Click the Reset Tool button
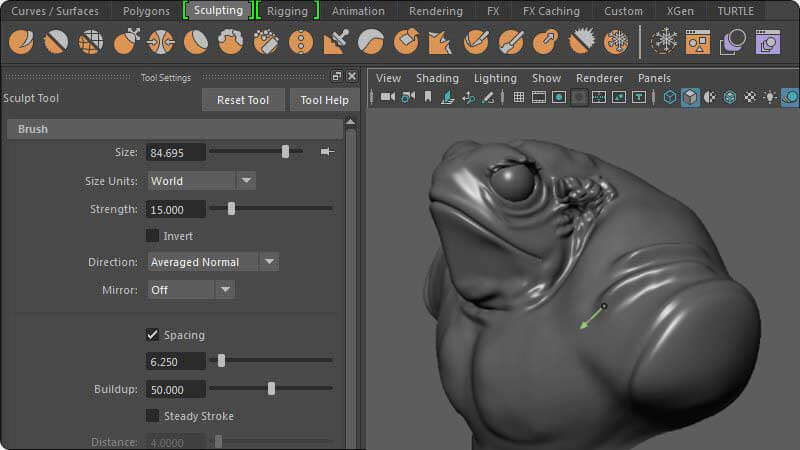This screenshot has width=800, height=450. (x=243, y=100)
